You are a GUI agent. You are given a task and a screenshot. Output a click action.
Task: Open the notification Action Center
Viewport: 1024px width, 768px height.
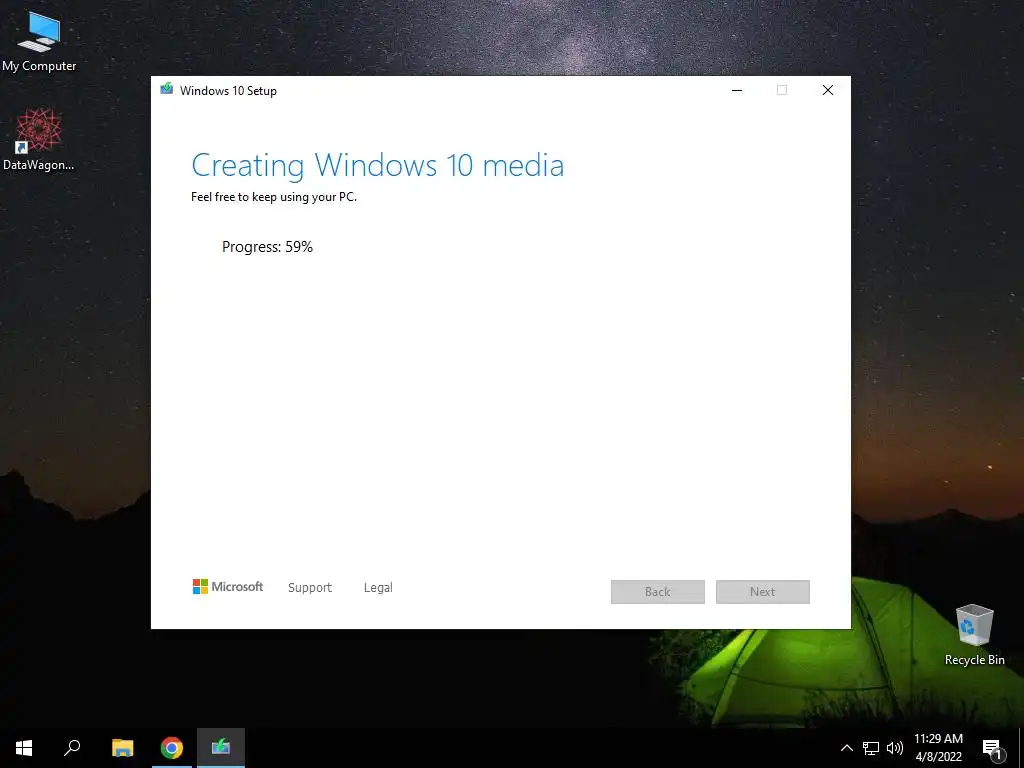991,748
